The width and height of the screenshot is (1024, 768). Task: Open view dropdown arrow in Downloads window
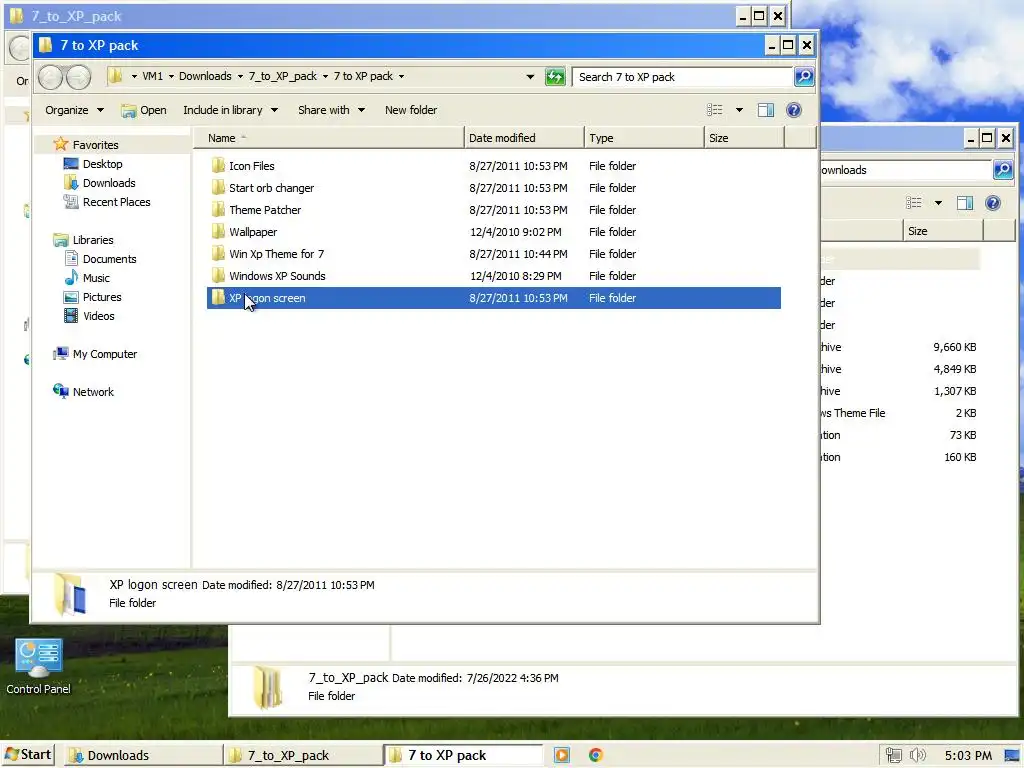point(938,203)
